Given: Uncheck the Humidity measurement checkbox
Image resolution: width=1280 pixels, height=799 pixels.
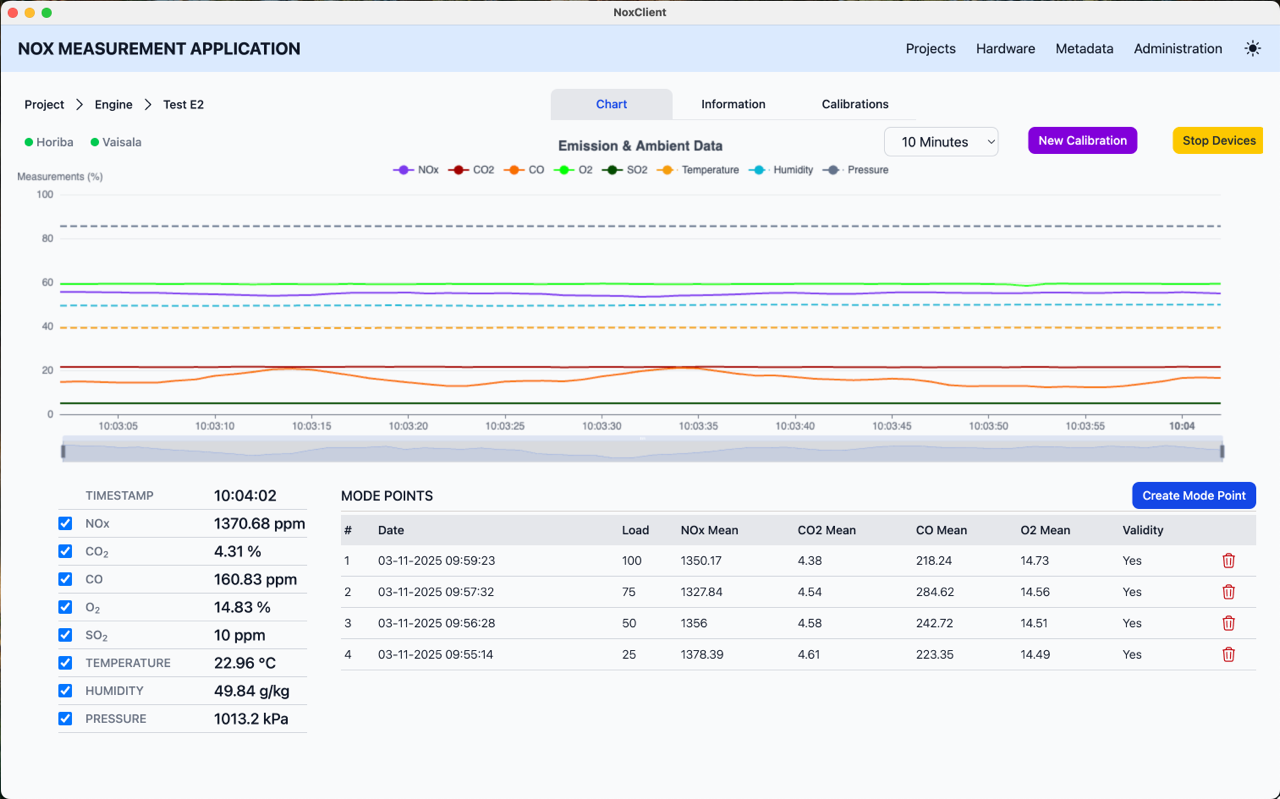Looking at the screenshot, I should tap(65, 691).
